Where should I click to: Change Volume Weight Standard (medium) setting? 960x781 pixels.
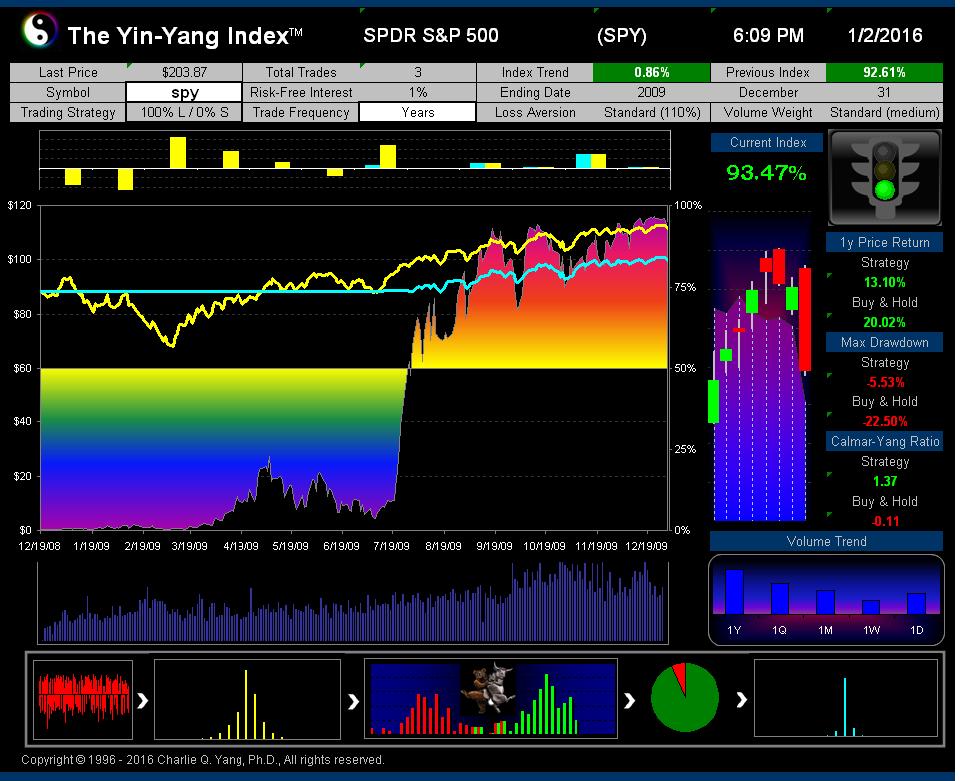[x=884, y=113]
